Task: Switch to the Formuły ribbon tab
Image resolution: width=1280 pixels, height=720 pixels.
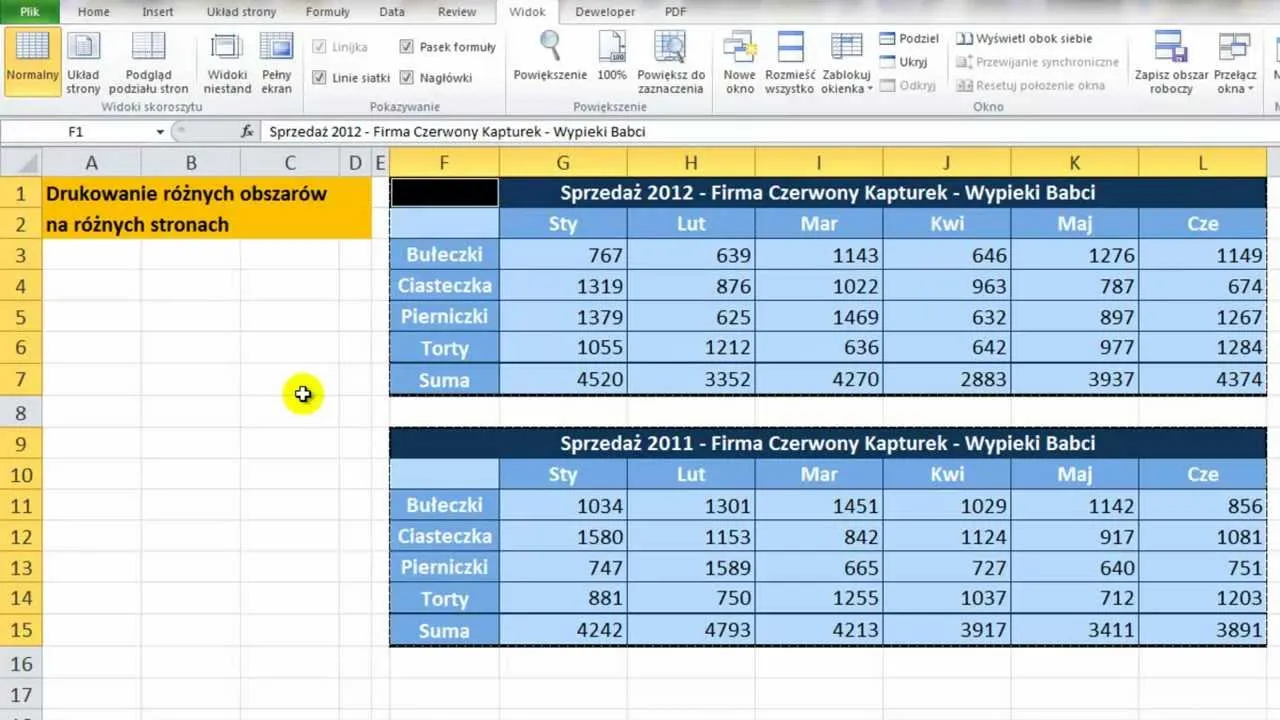Action: 328,12
